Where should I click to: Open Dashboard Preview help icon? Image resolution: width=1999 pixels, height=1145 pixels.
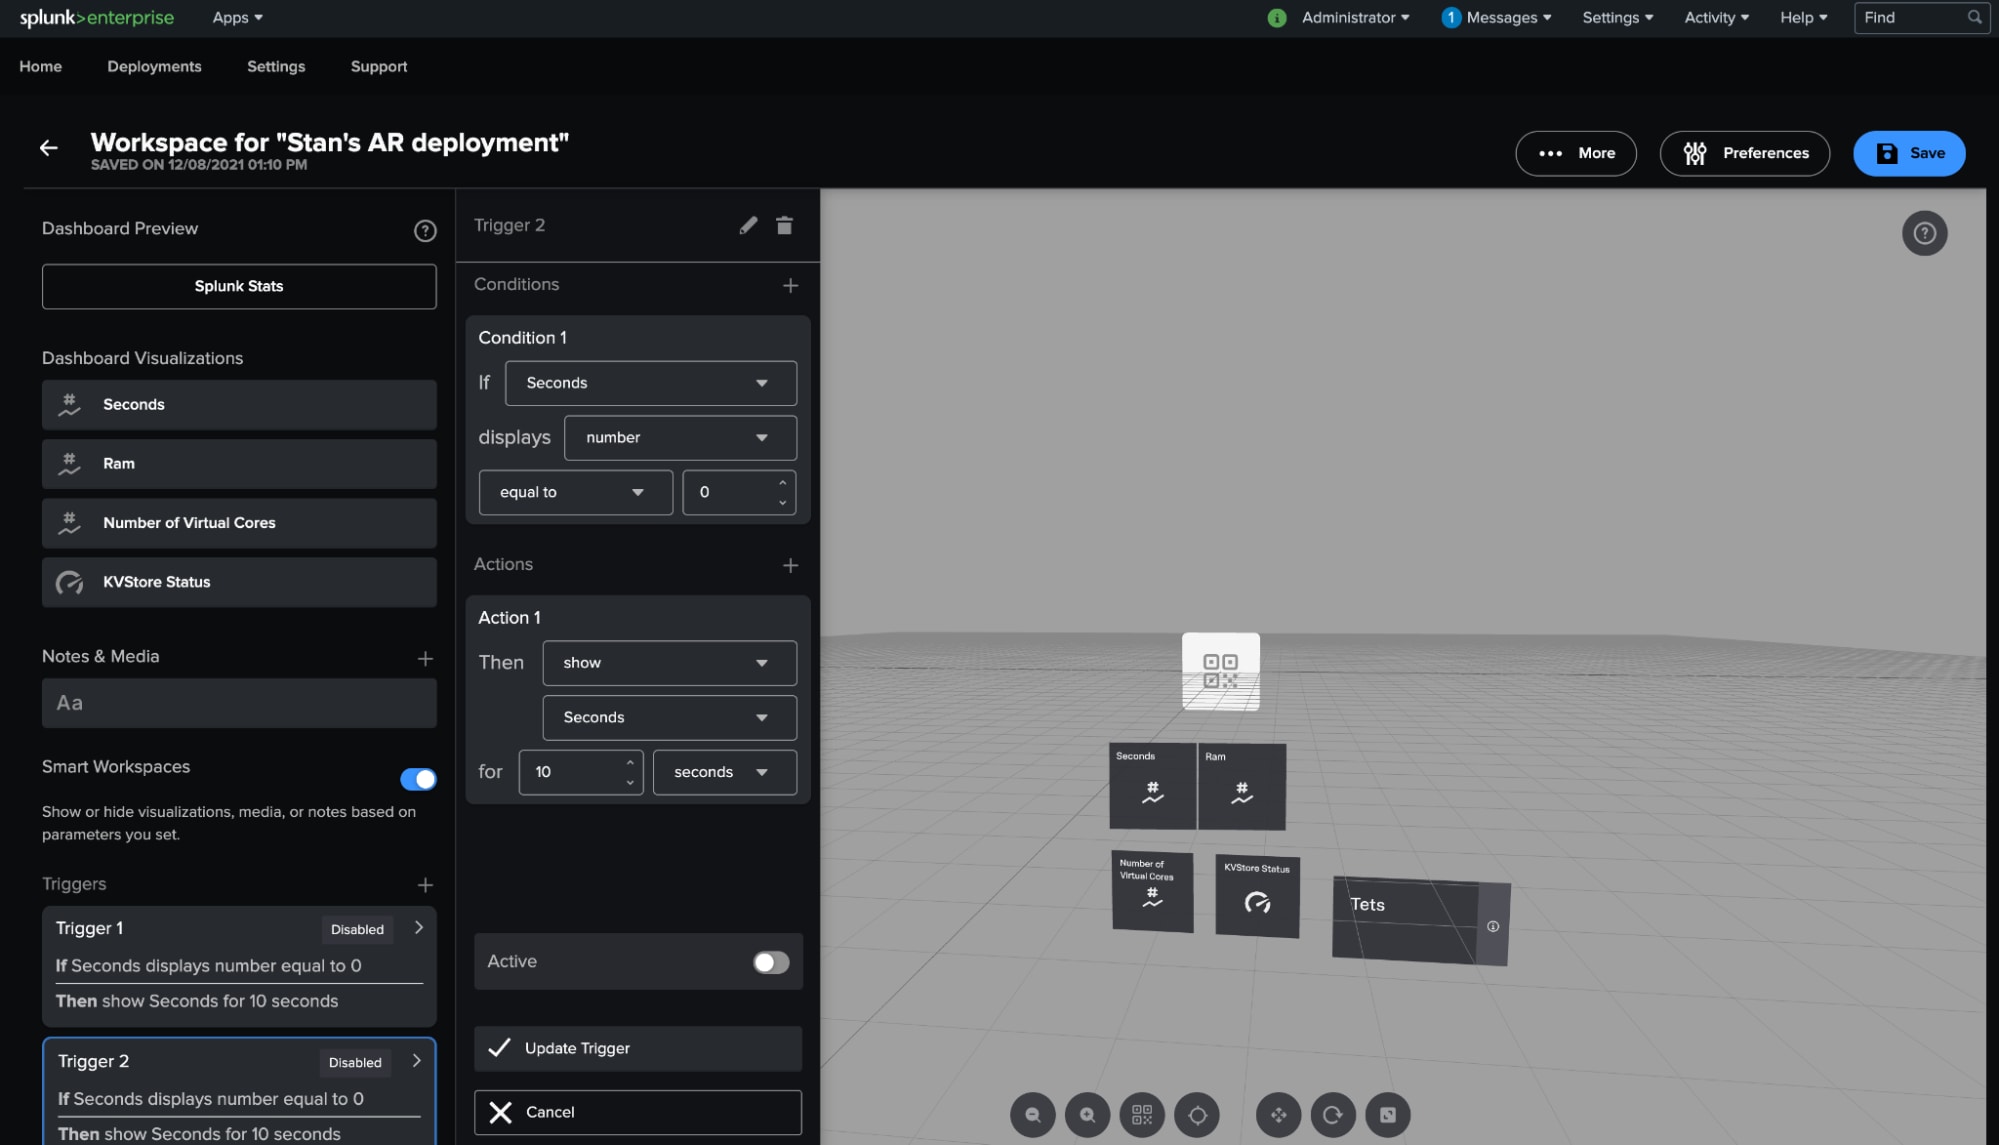425,231
